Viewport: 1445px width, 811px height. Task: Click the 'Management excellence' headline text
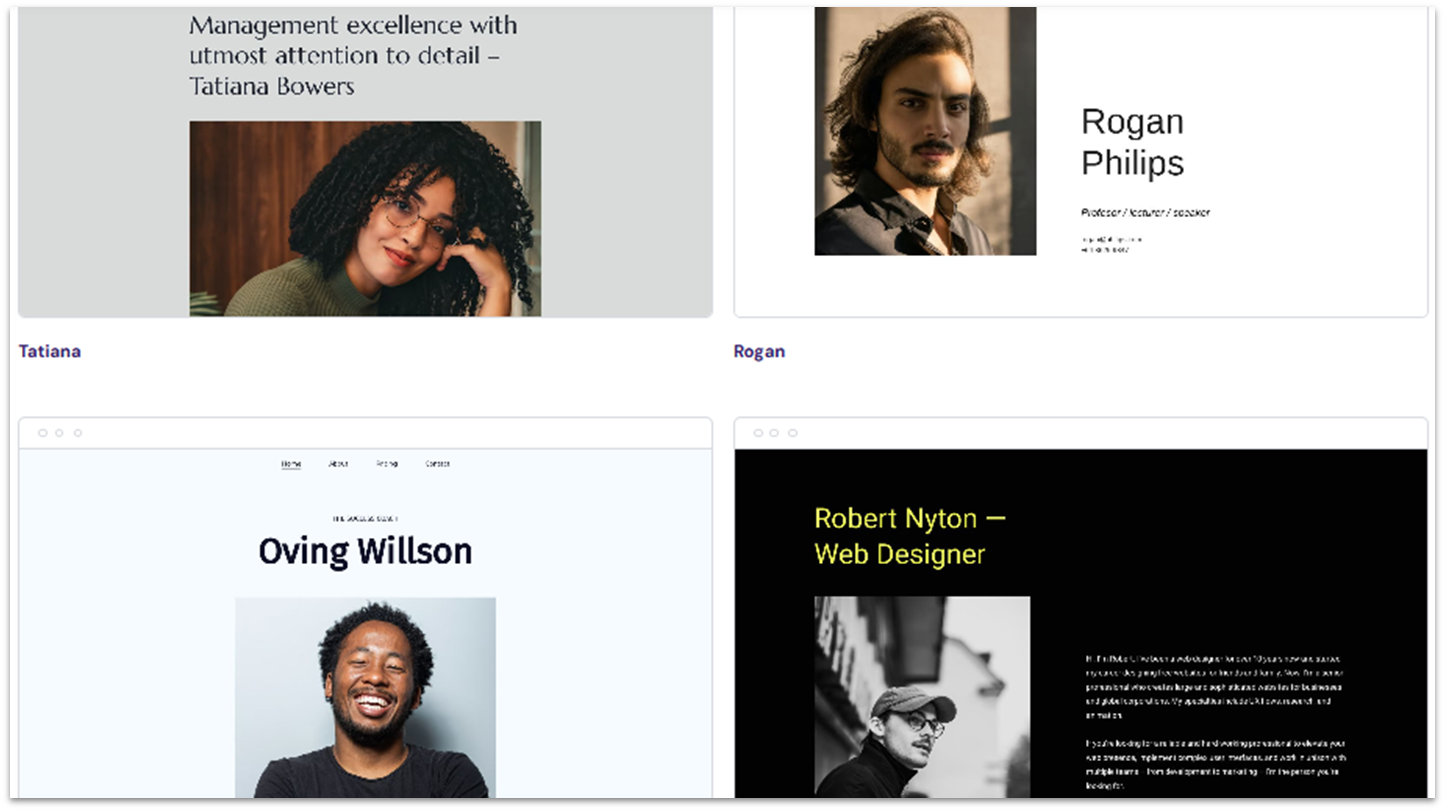coord(353,55)
